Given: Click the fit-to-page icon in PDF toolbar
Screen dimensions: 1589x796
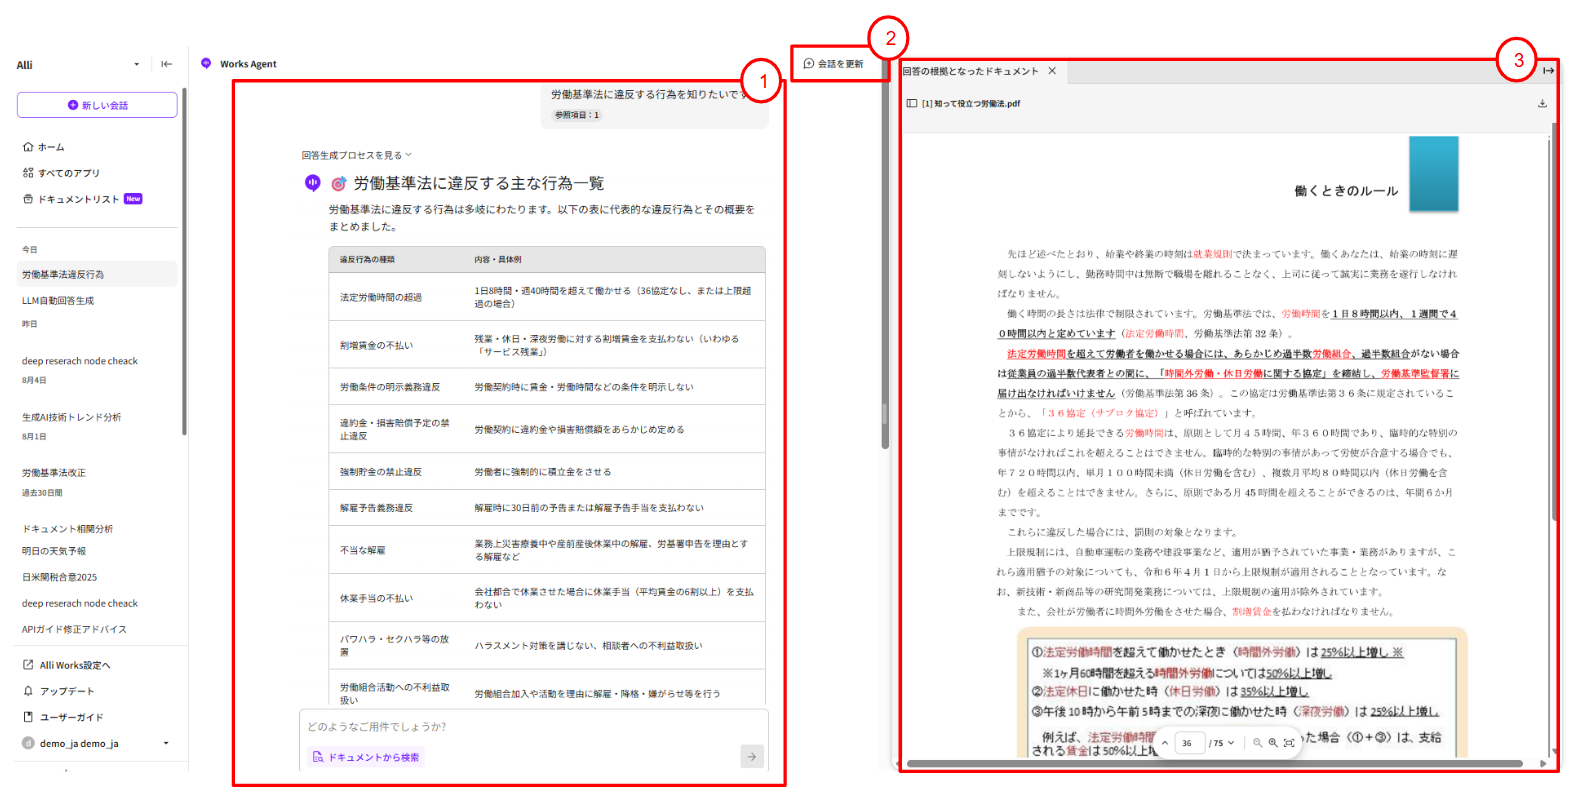Looking at the screenshot, I should click(x=1289, y=743).
